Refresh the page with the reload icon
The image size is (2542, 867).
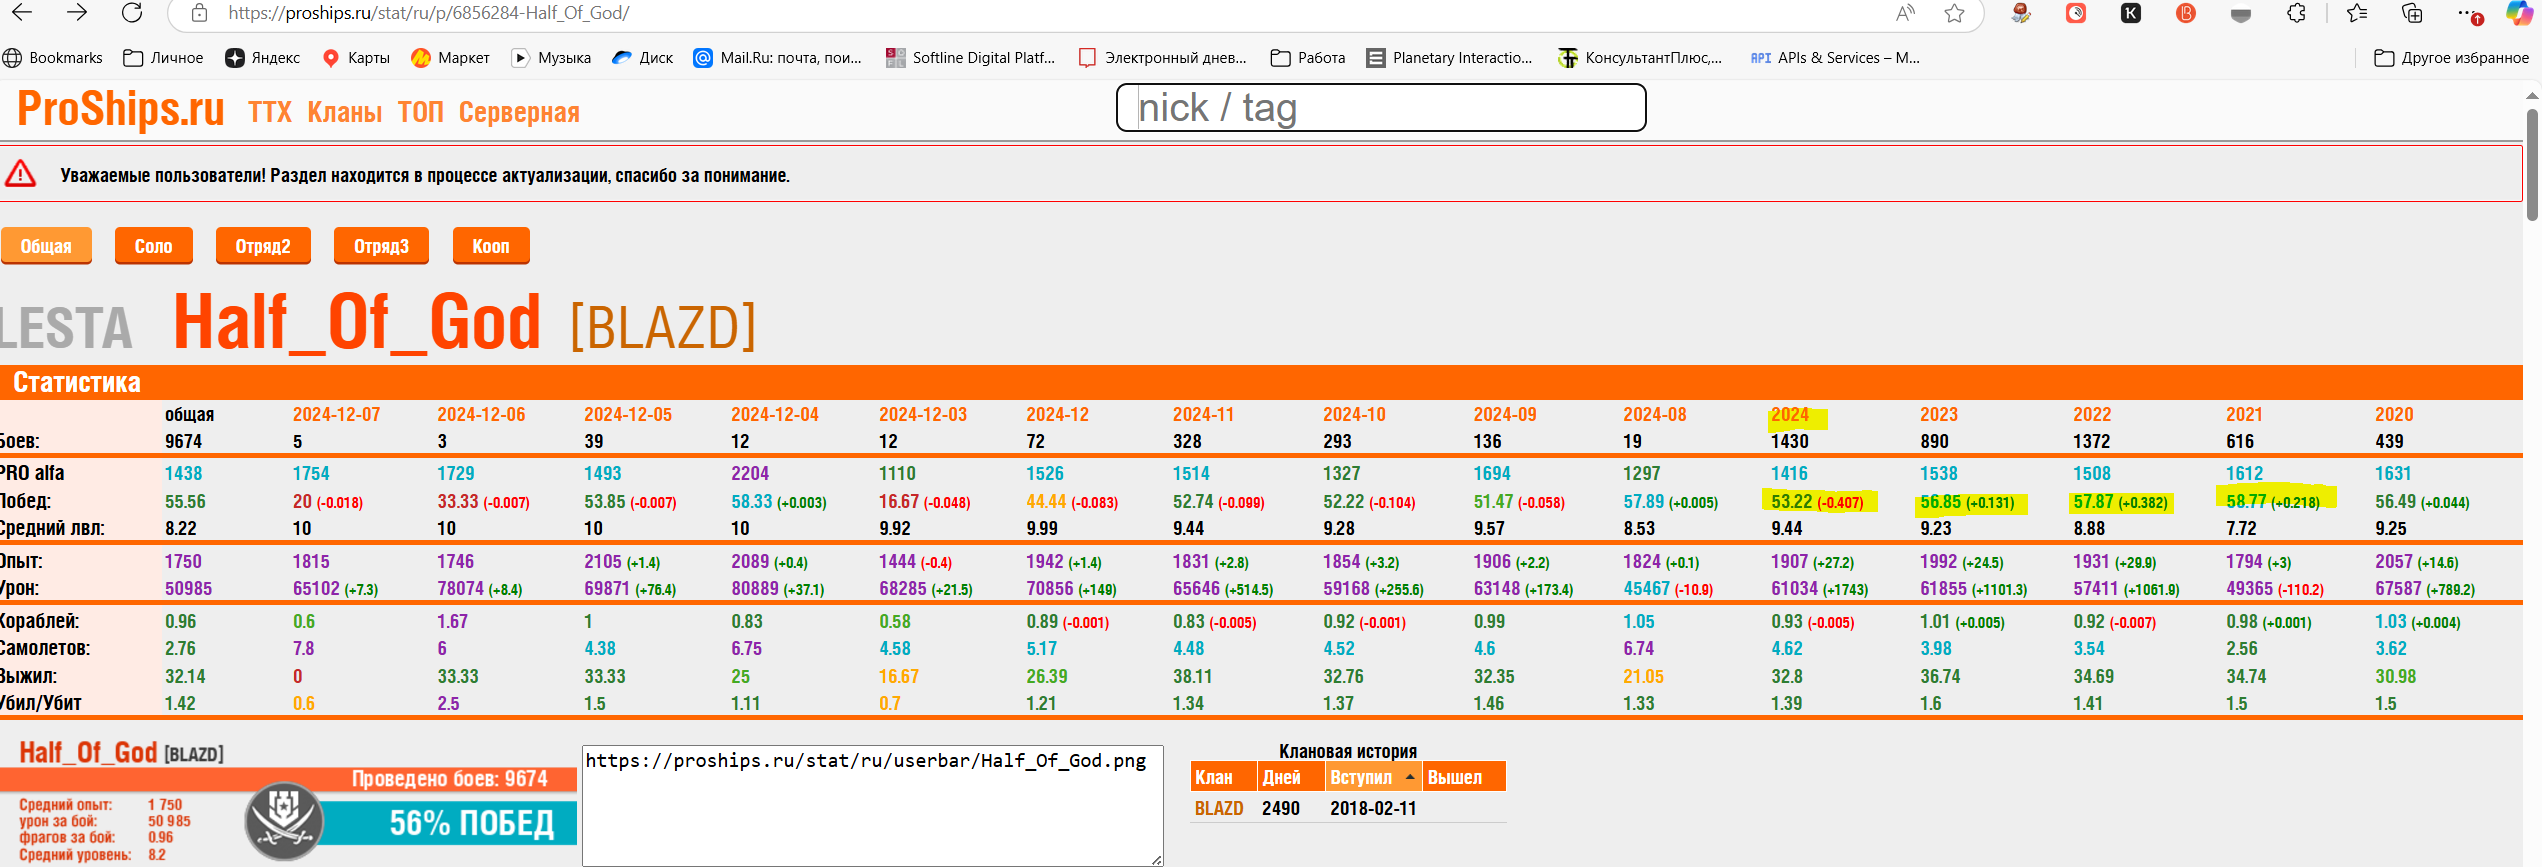(x=132, y=13)
